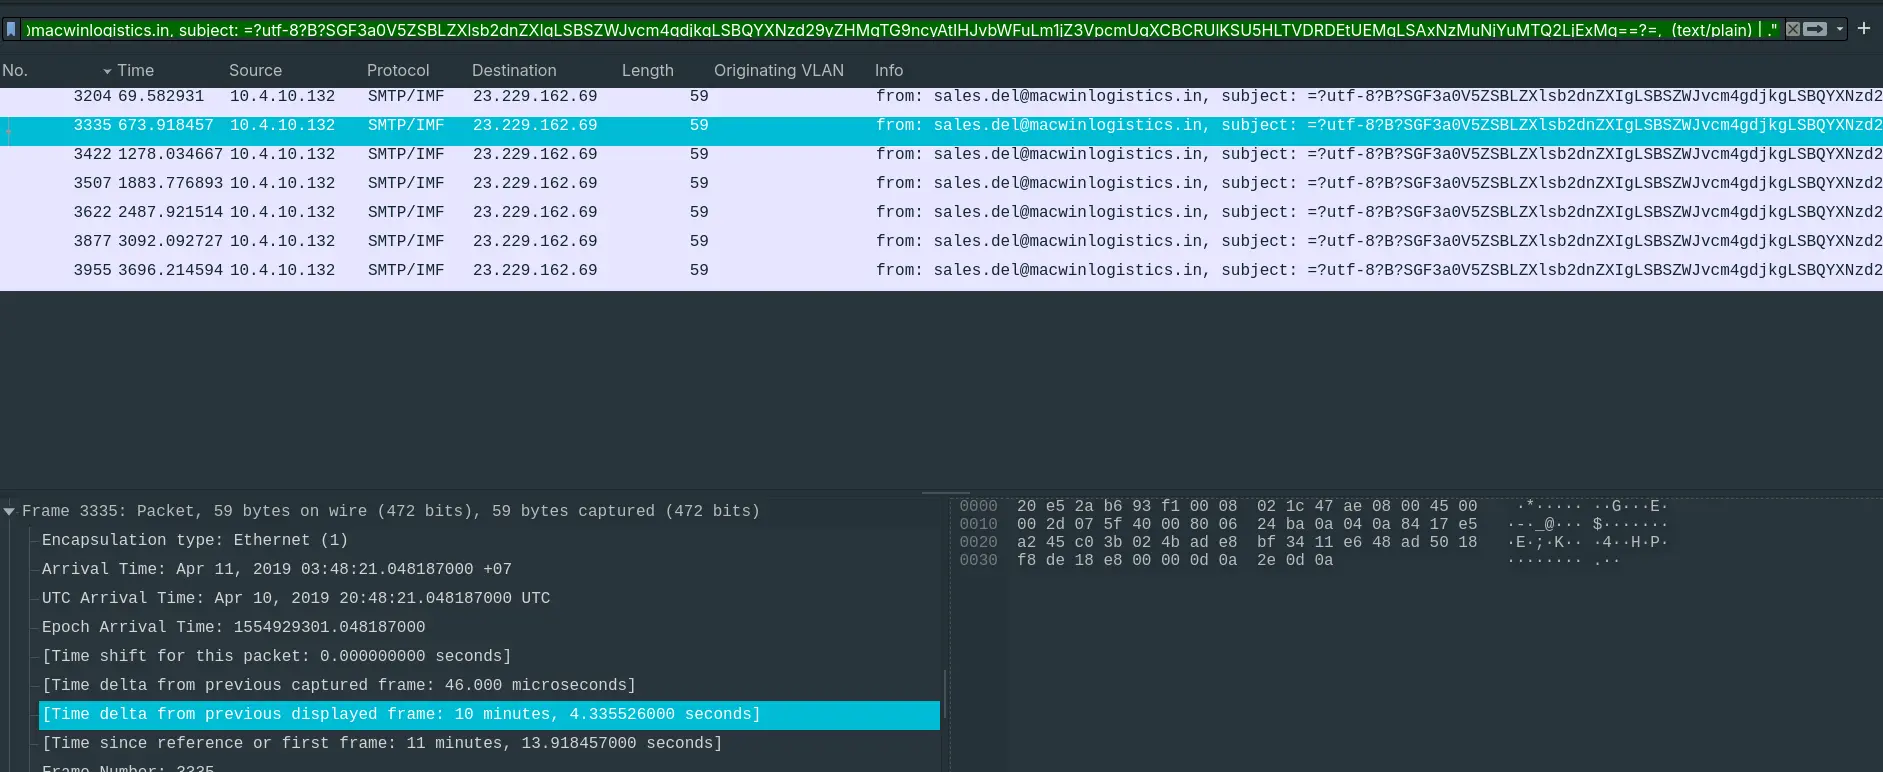Select the UTC Arrival Time detail row
The width and height of the screenshot is (1883, 772).
pyautogui.click(x=296, y=598)
